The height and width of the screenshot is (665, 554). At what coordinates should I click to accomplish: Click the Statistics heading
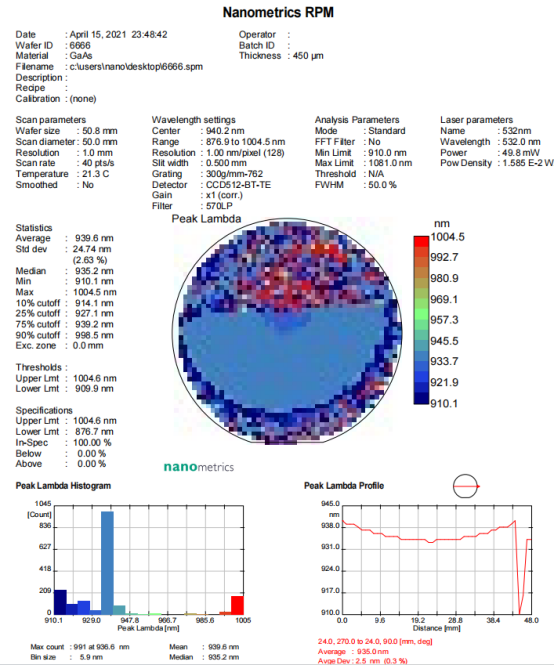coord(34,228)
